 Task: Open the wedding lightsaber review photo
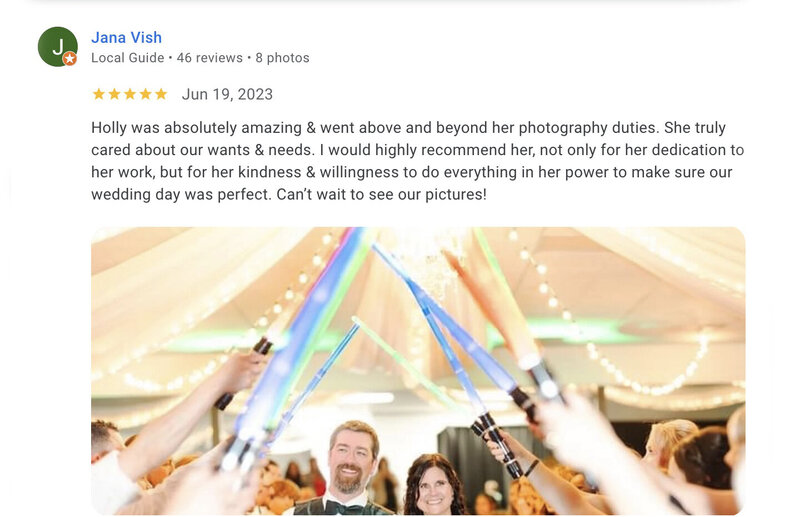click(418, 371)
